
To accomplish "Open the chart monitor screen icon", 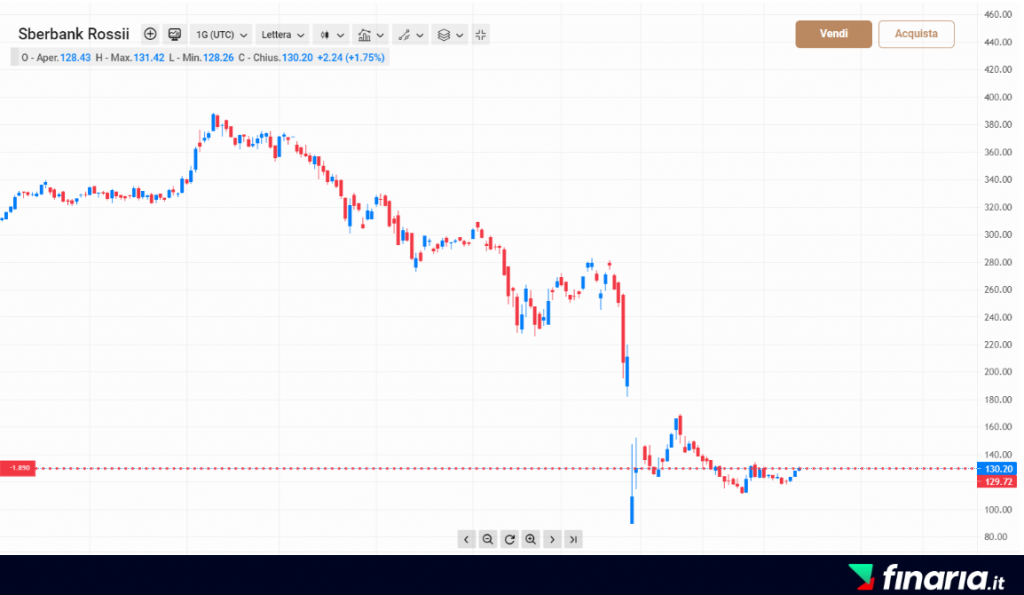I will (174, 35).
